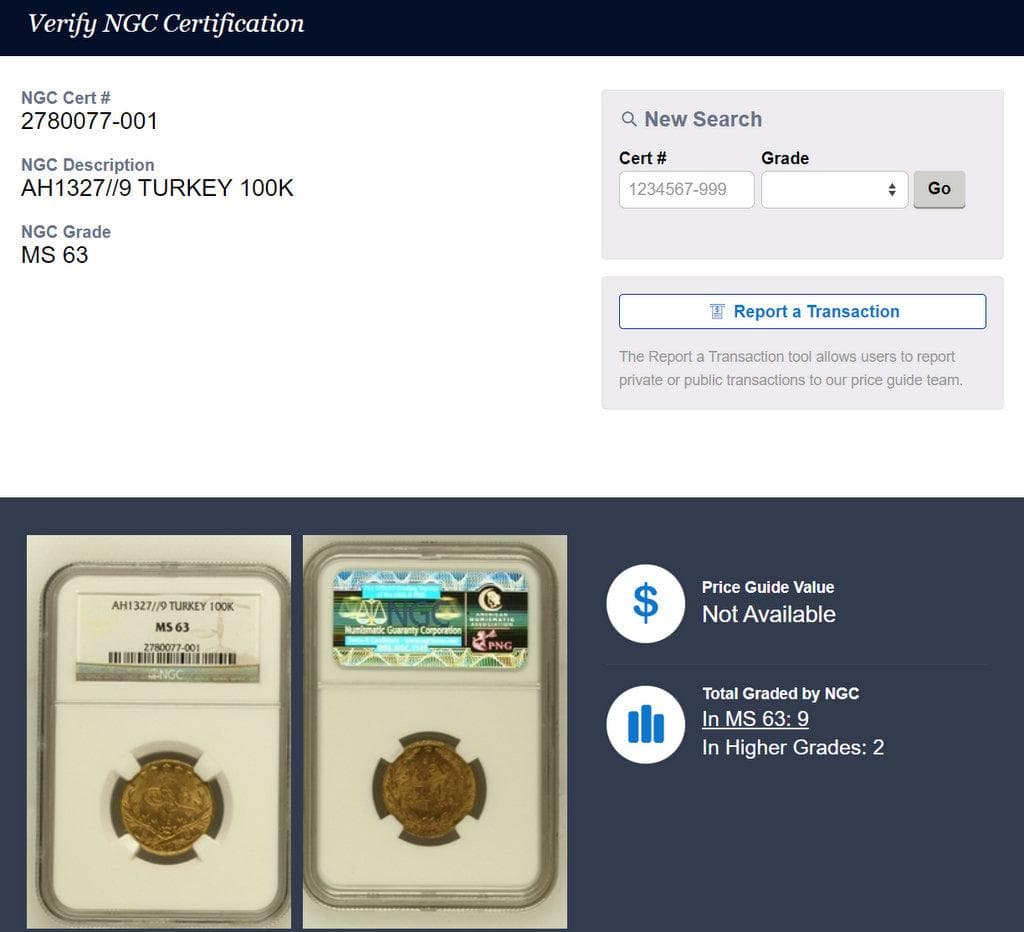Click the barcode on the certification label
Viewport: 1024px width, 932px height.
pos(172,658)
